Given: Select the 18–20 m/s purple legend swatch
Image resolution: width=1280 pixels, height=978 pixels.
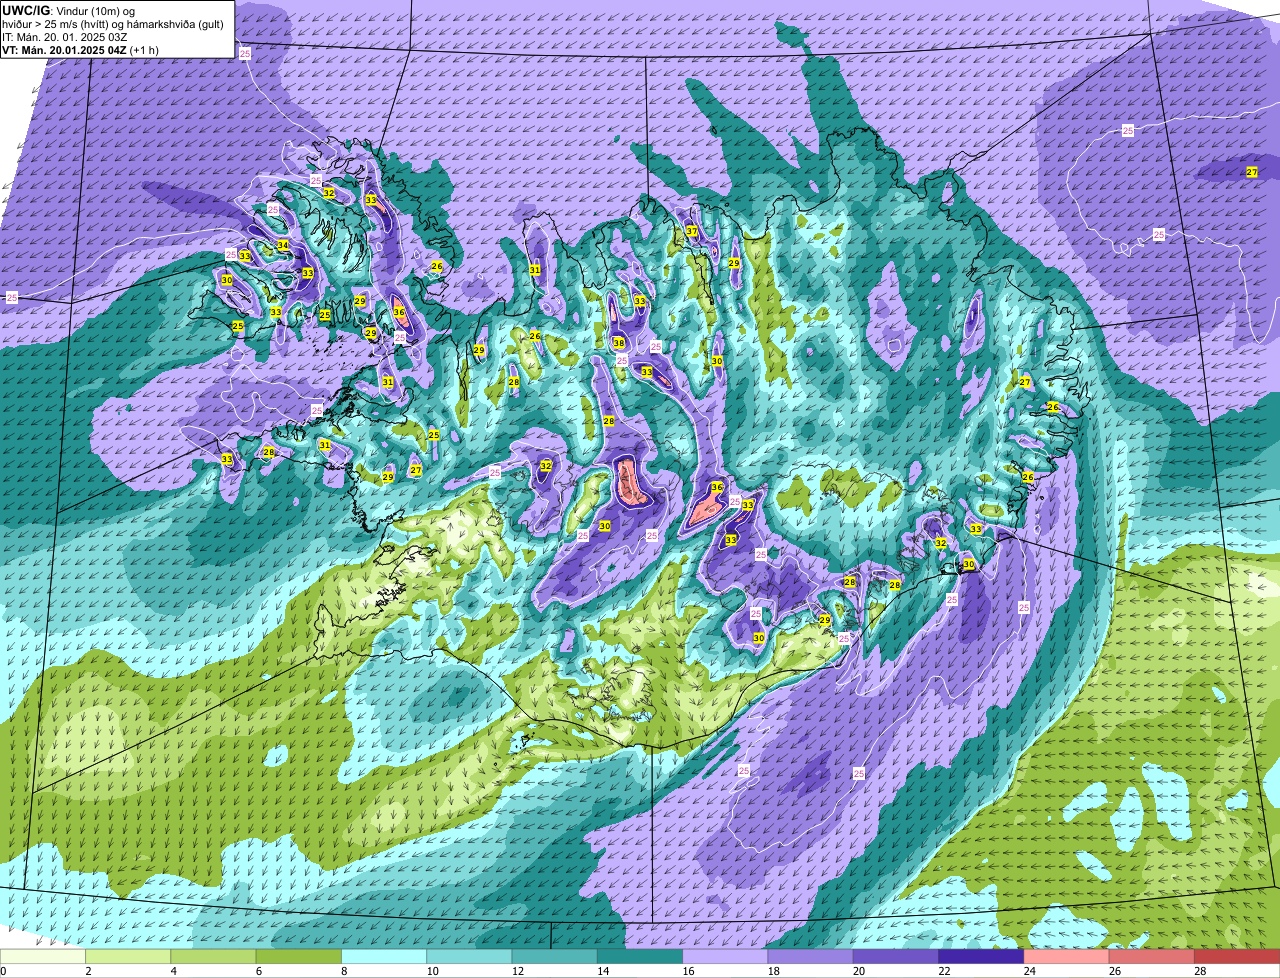Looking at the screenshot, I should click(x=810, y=957).
